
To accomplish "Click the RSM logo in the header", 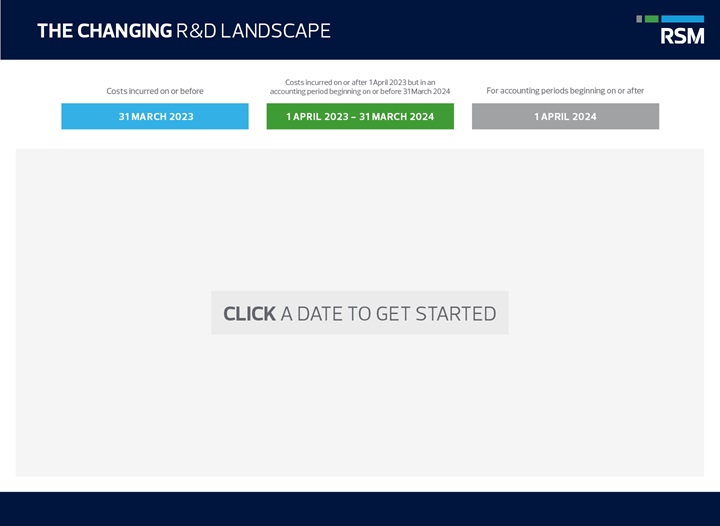I will [x=670, y=30].
